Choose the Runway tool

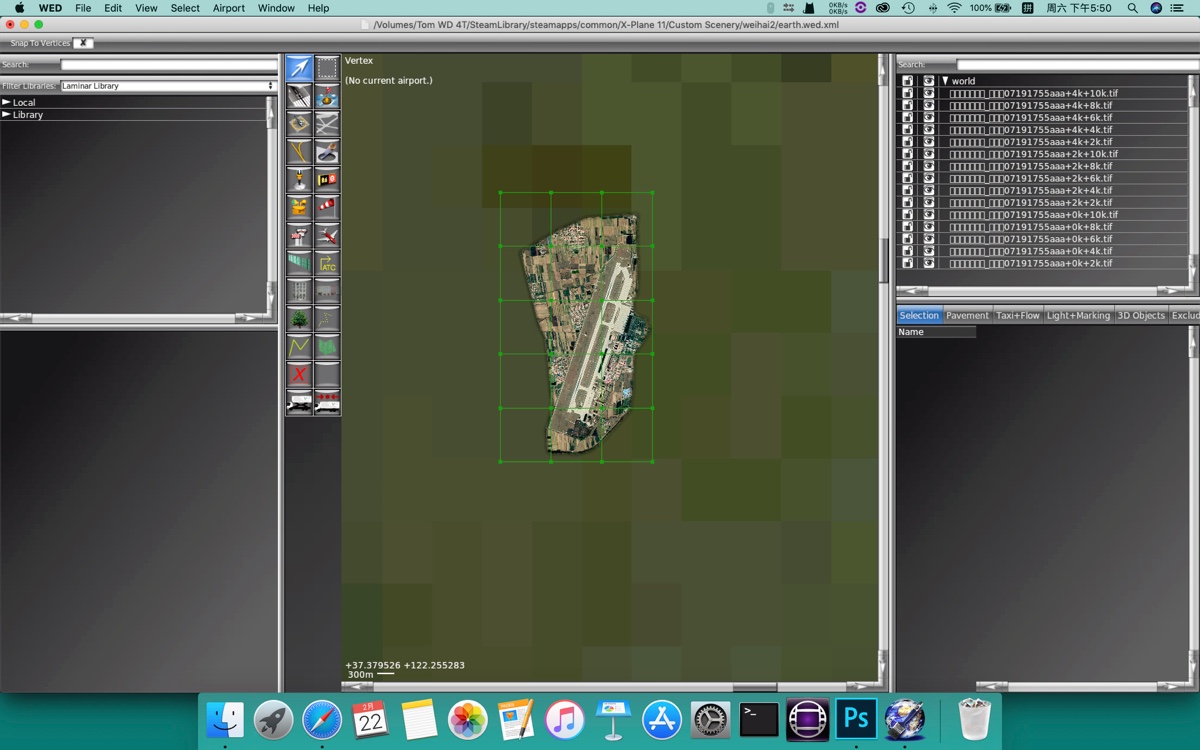(x=299, y=96)
